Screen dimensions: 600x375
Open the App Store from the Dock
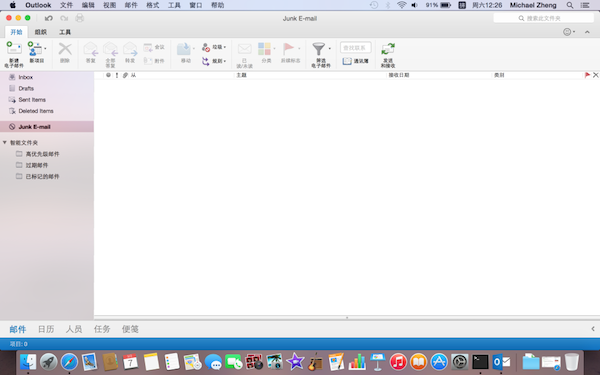tap(439, 362)
